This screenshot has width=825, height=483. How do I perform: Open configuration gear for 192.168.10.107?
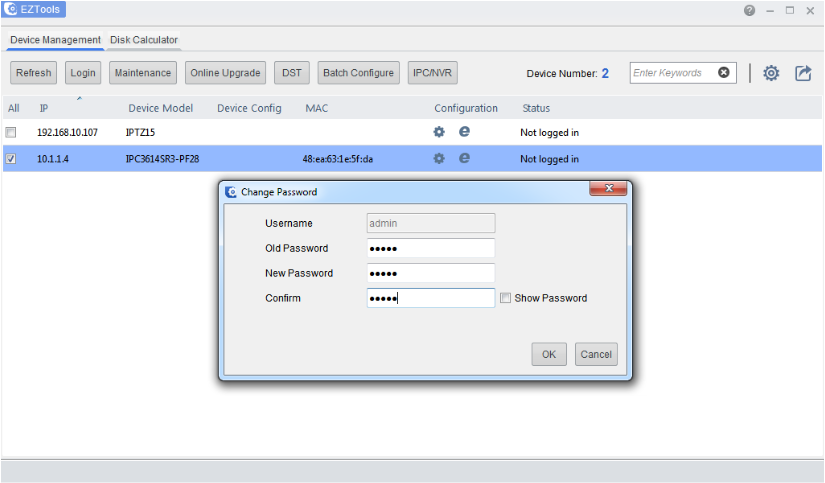(439, 132)
